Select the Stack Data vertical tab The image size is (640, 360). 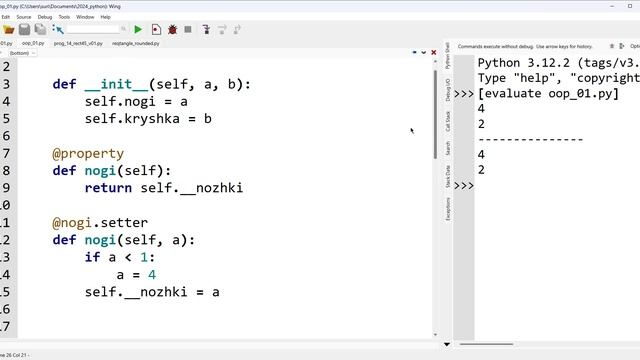click(448, 176)
